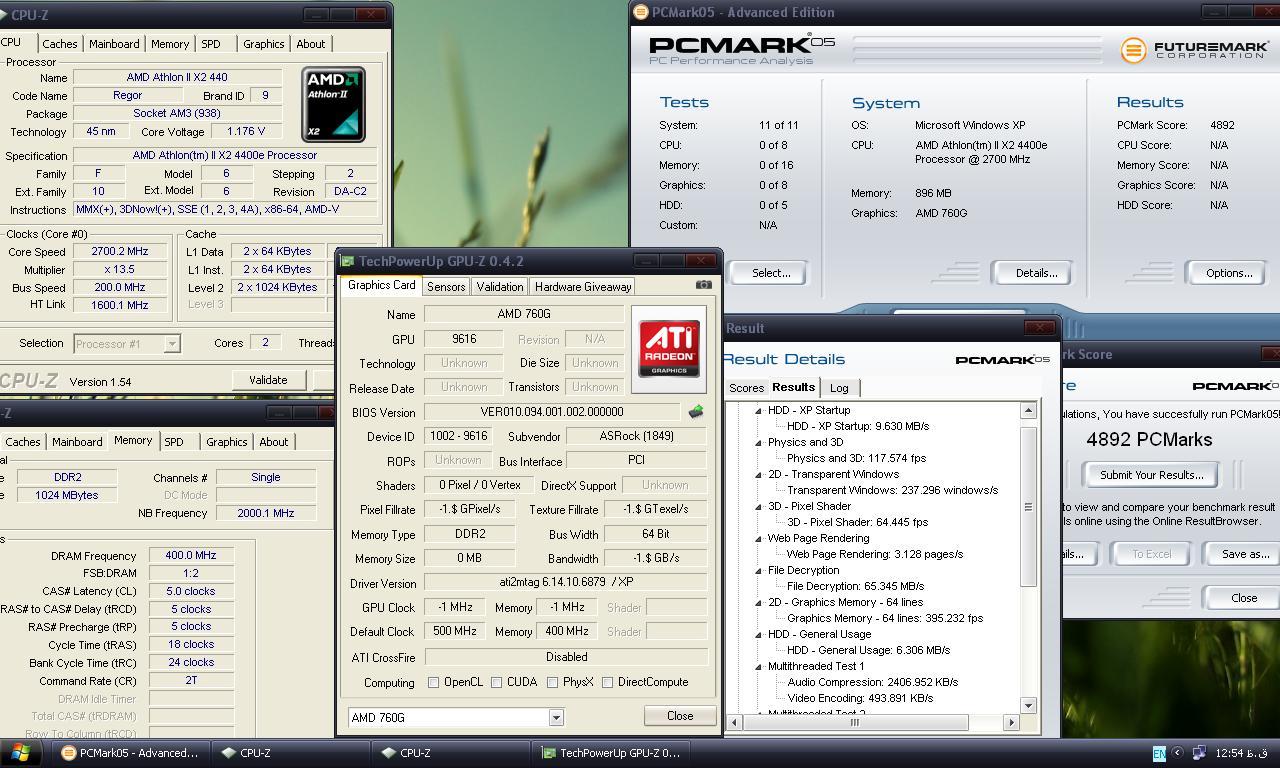Open the Processor #1 selection dropdown
Screen dimensions: 1280x768
(171, 343)
